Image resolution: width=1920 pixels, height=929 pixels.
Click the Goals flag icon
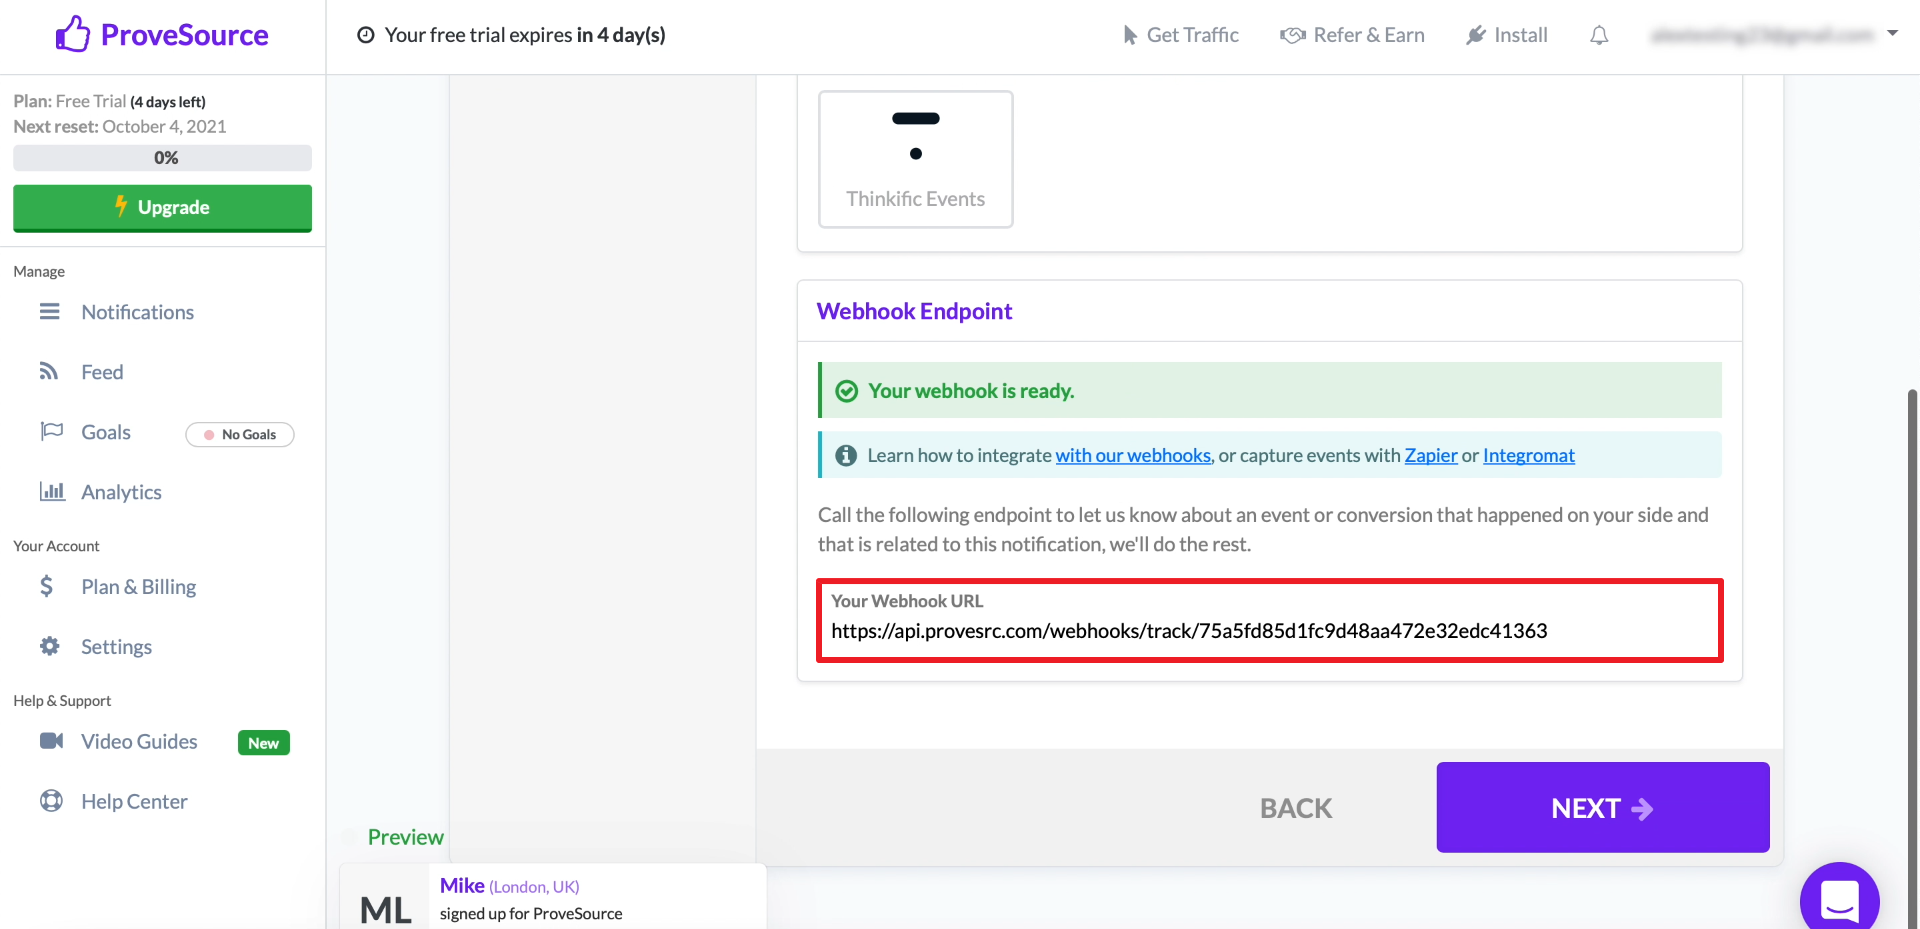coord(51,431)
